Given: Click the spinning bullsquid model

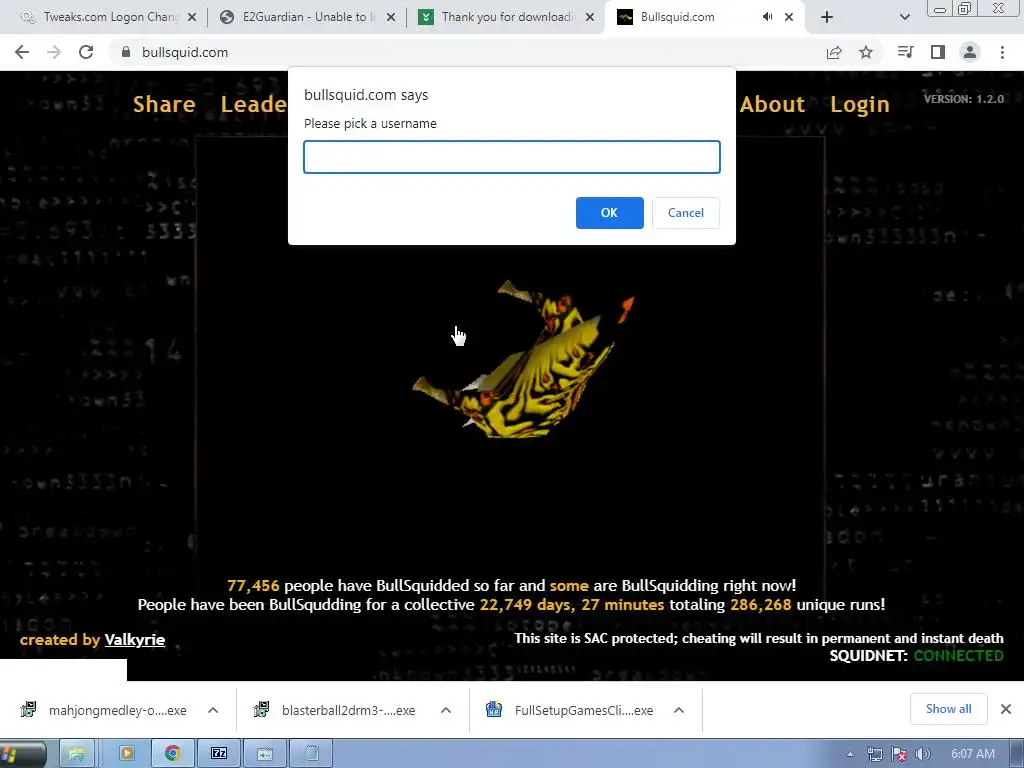Looking at the screenshot, I should coord(522,359).
